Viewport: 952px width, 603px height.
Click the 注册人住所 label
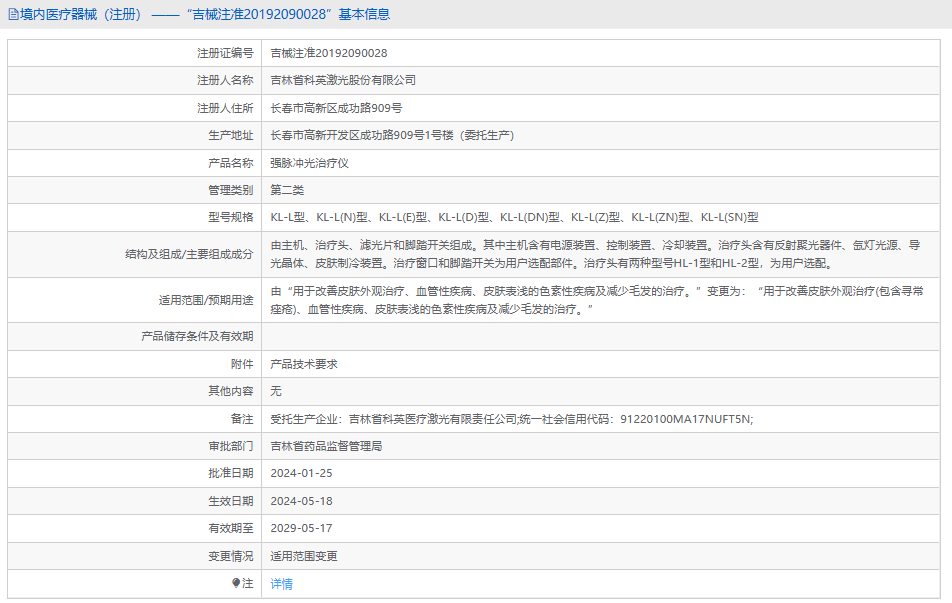coord(225,108)
